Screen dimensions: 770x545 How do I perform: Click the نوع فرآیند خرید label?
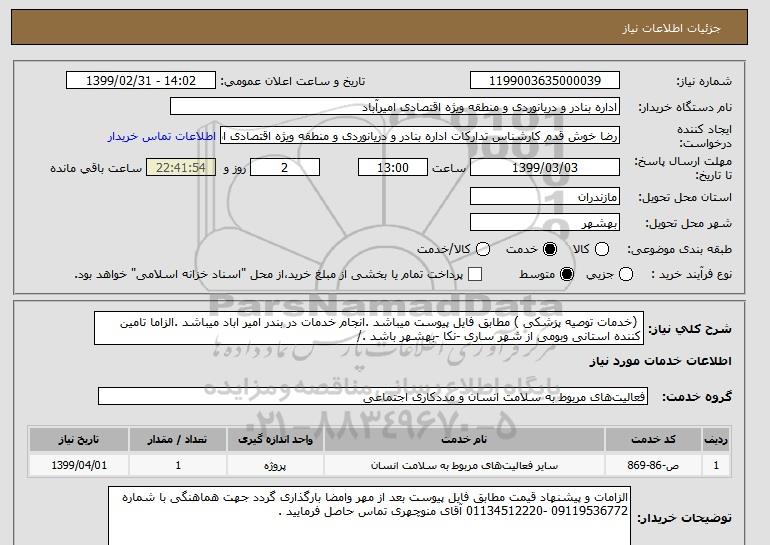tap(691, 274)
